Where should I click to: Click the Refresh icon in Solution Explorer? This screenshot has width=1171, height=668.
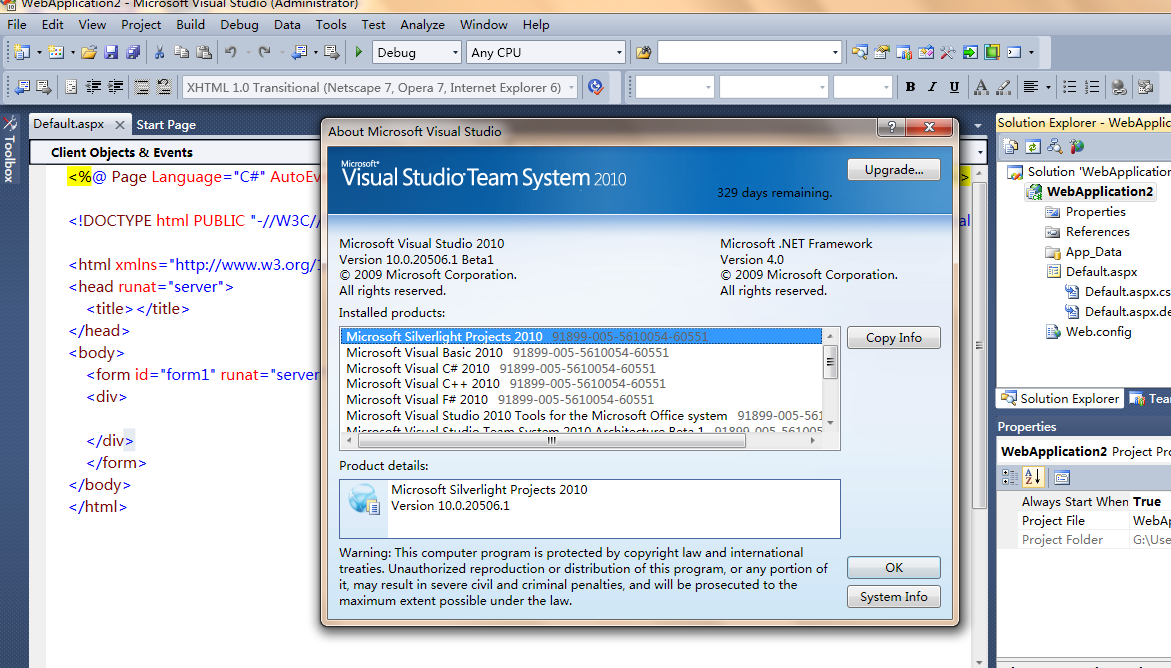1033,146
